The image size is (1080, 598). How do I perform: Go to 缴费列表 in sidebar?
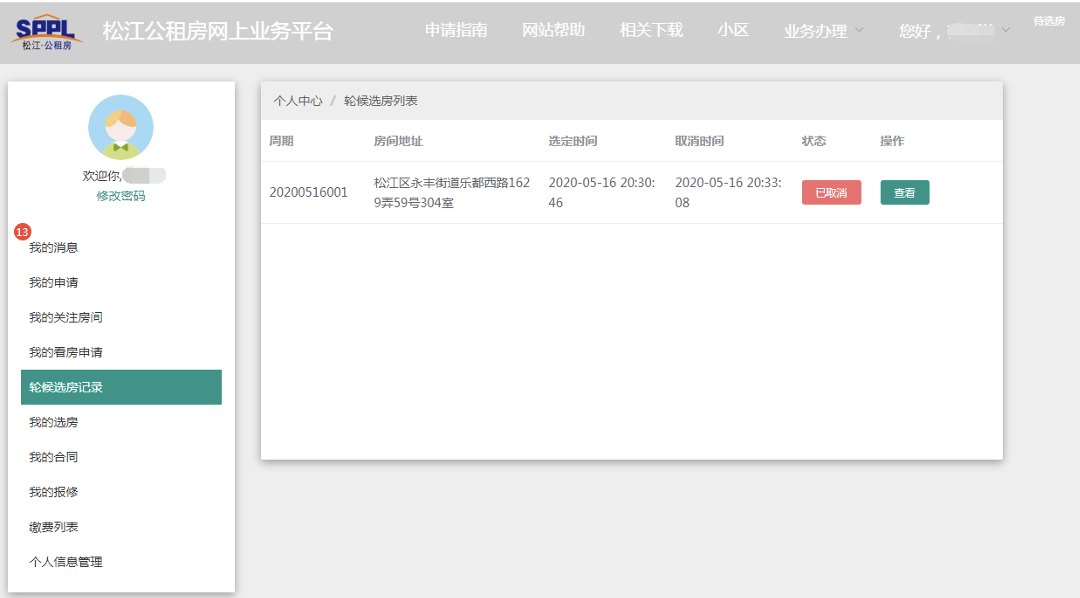tap(54, 527)
